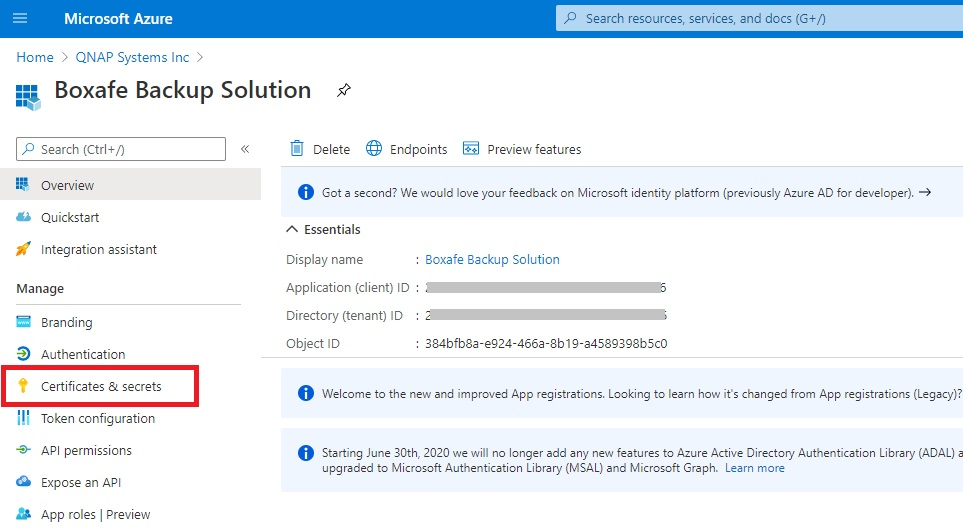Open Quickstart in the sidebar
The width and height of the screenshot is (963, 532).
[x=69, y=217]
